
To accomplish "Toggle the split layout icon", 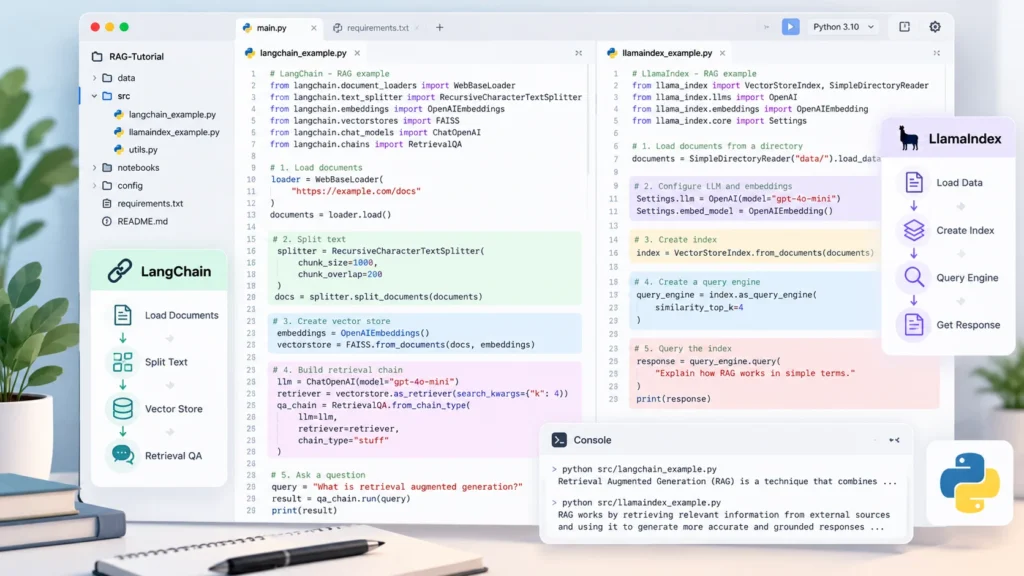I will (x=904, y=27).
